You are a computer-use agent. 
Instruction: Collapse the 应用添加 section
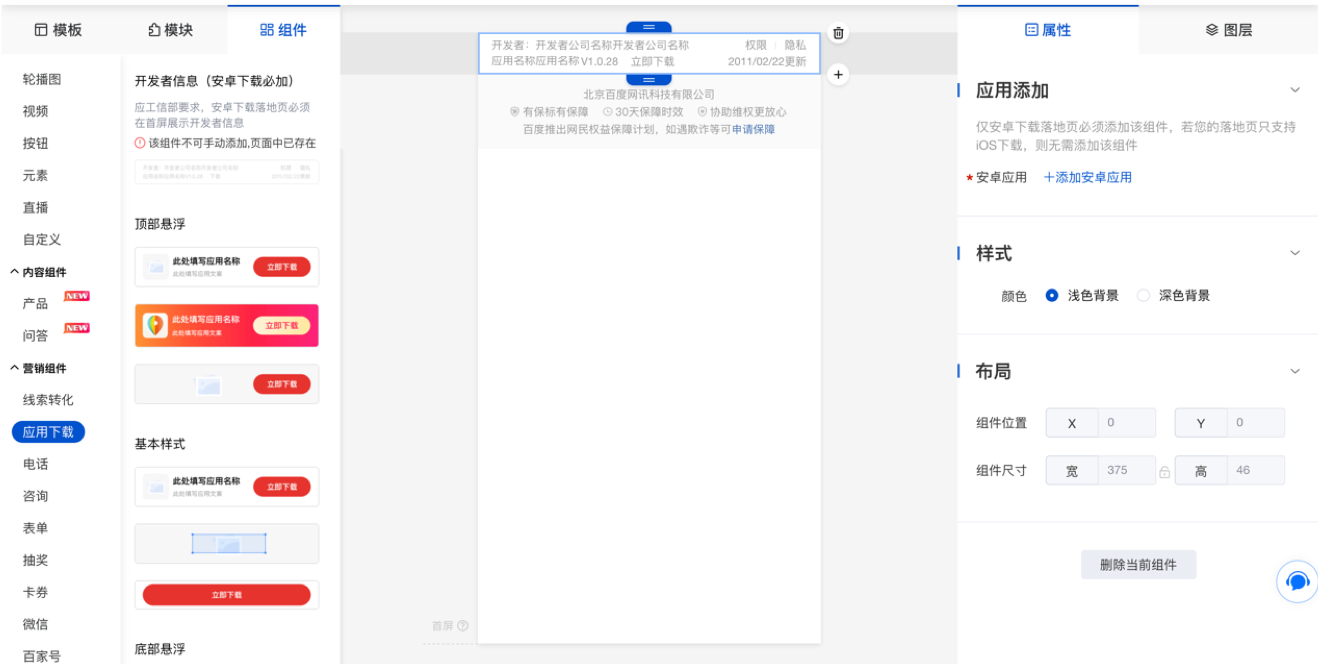point(1295,90)
